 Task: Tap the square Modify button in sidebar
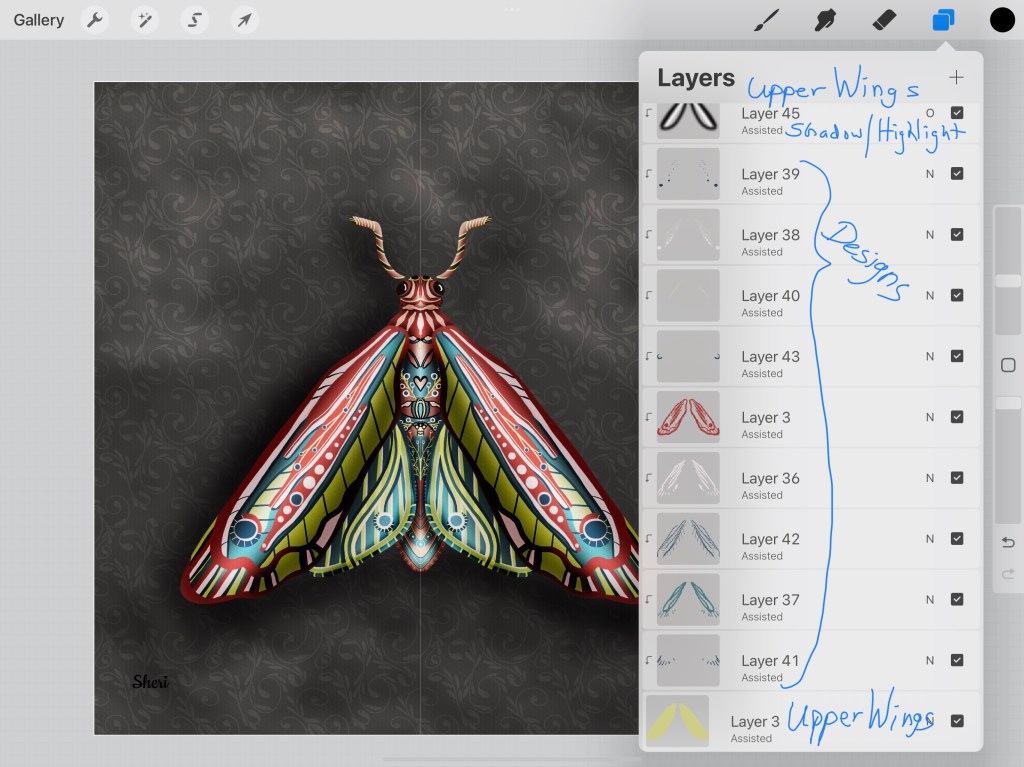1008,365
